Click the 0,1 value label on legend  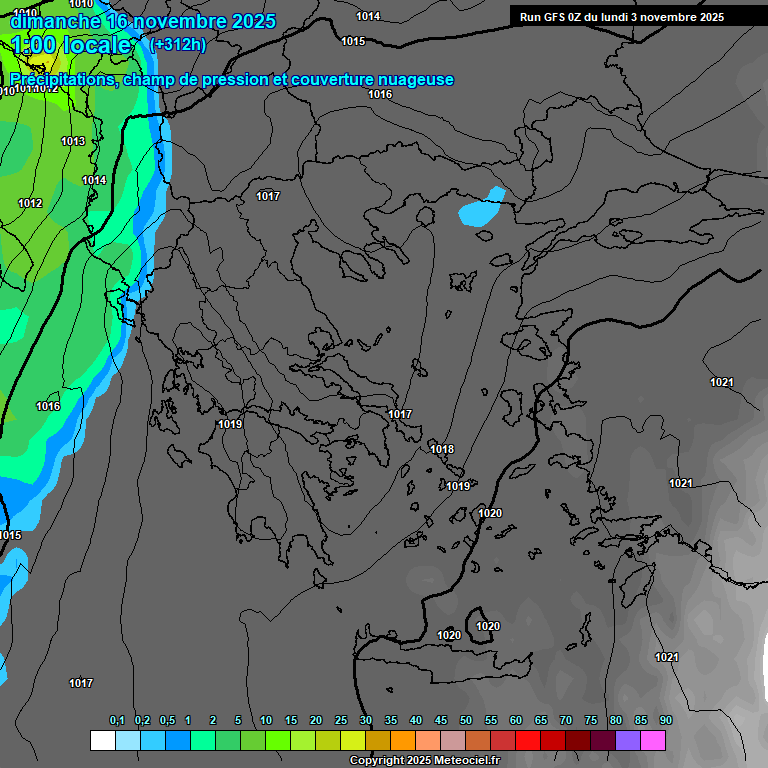117,720
